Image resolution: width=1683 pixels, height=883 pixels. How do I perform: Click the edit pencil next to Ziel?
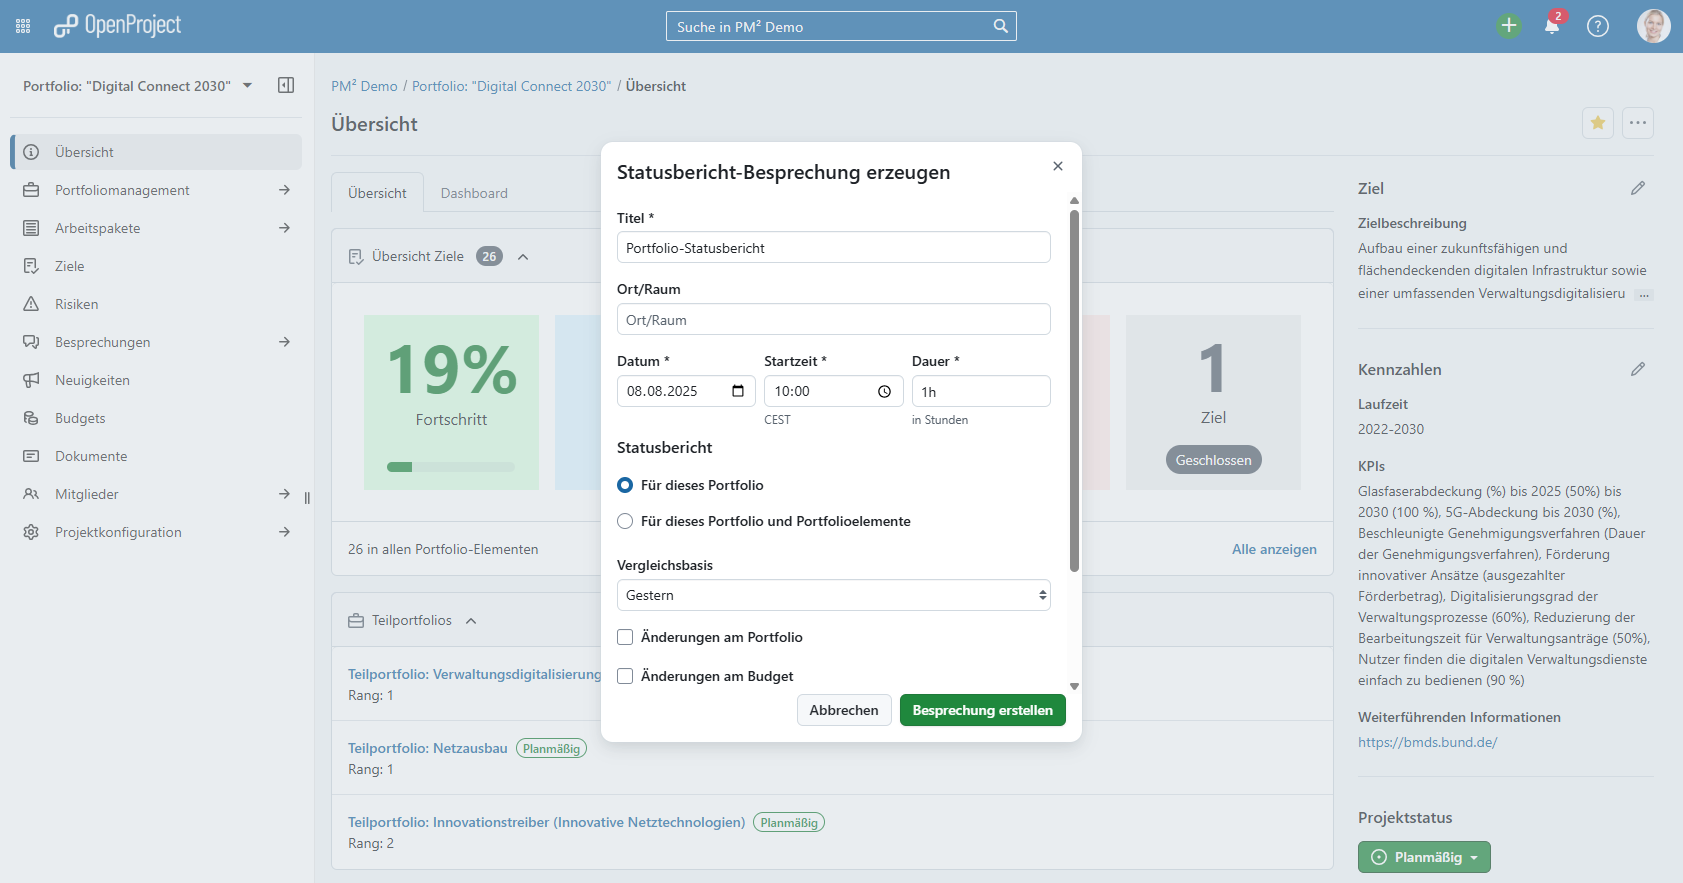[x=1637, y=188]
